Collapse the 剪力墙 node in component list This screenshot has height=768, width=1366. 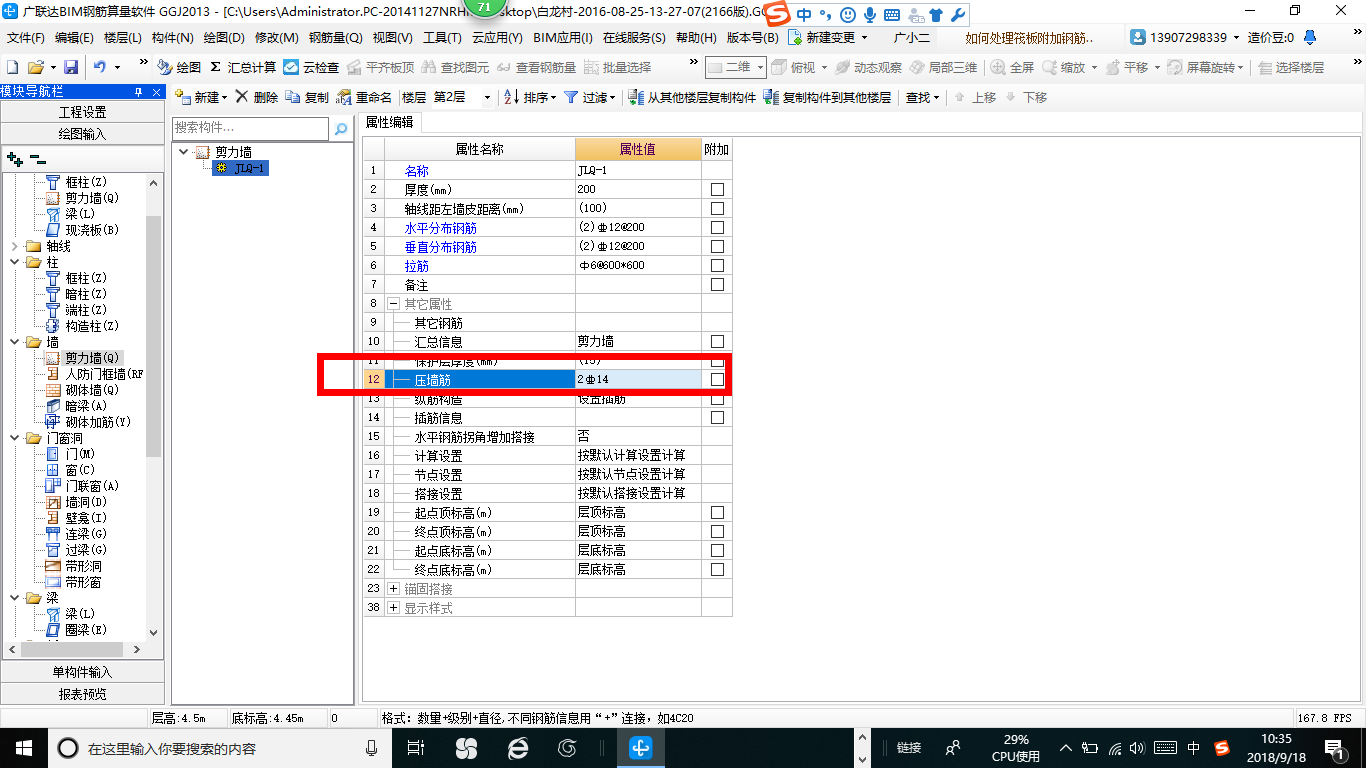click(183, 152)
